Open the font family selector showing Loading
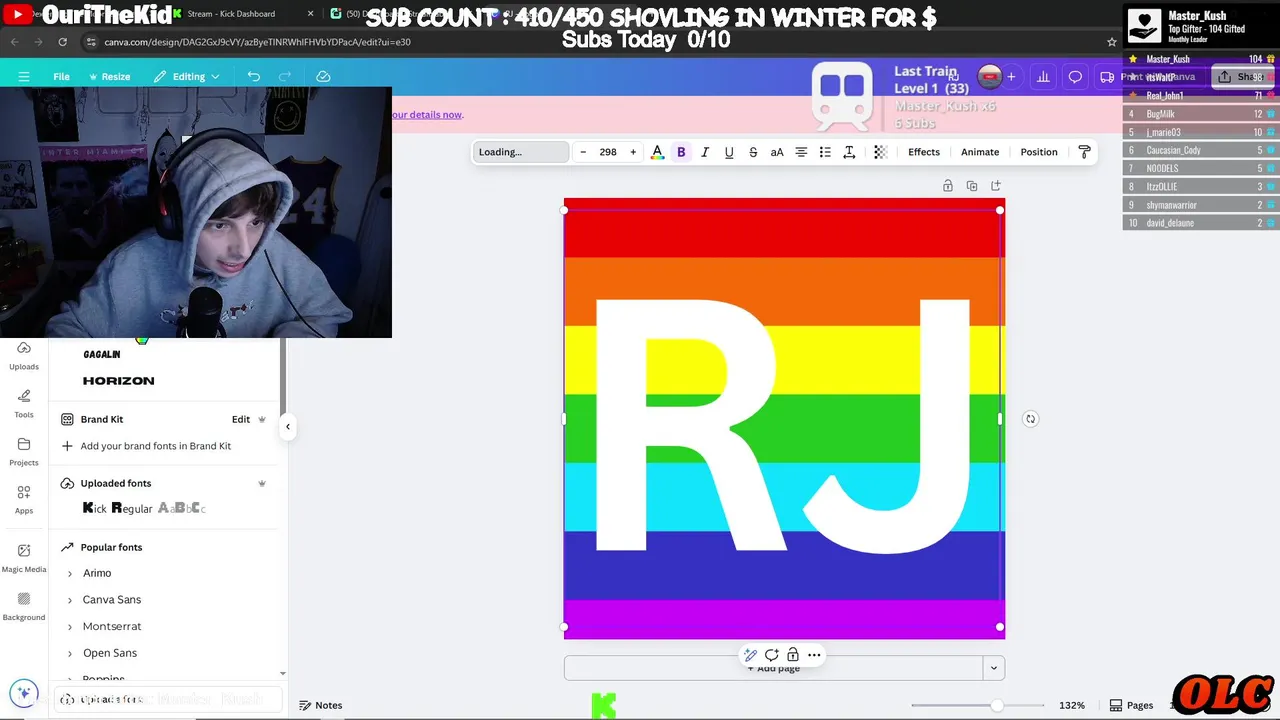Viewport: 1280px width, 720px height. point(521,152)
